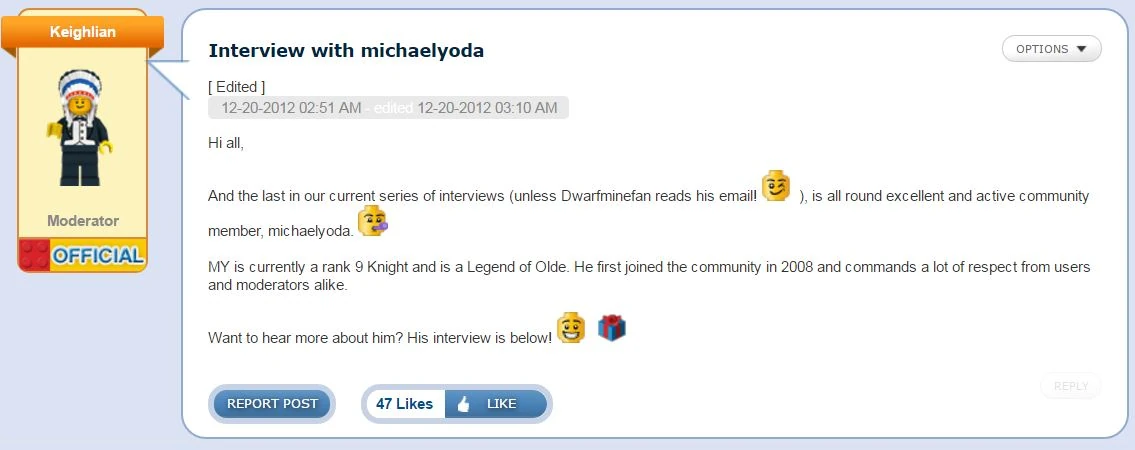1135x450 pixels.
Task: Click the Report Post button
Action: (272, 404)
